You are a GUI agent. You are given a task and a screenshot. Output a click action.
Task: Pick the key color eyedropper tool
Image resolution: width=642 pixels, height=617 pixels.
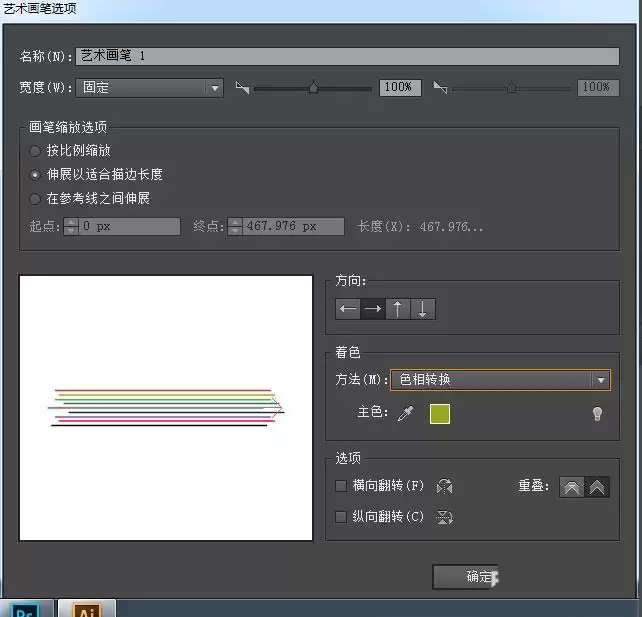pos(406,414)
